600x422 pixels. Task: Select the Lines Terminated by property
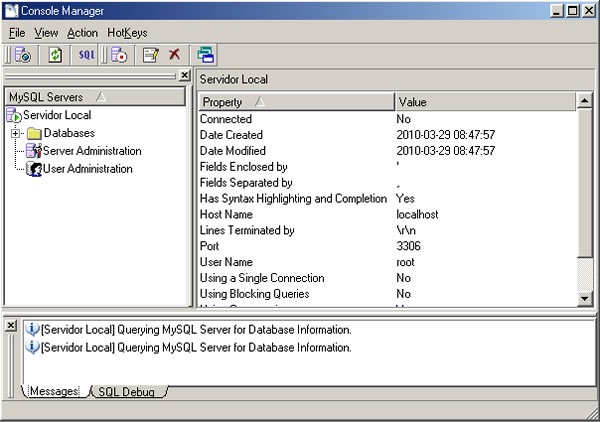(387, 230)
